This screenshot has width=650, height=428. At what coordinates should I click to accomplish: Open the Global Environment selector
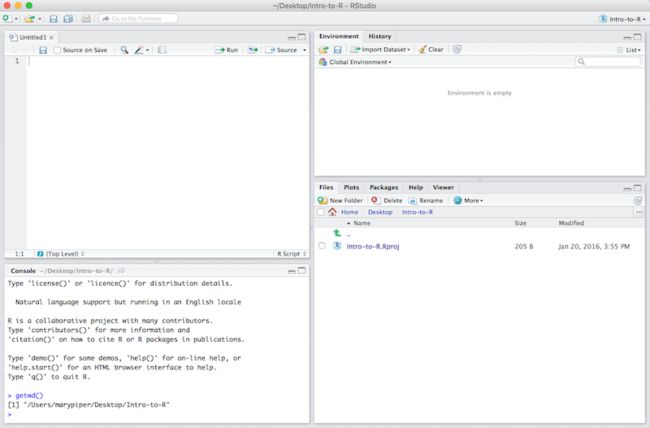point(355,62)
